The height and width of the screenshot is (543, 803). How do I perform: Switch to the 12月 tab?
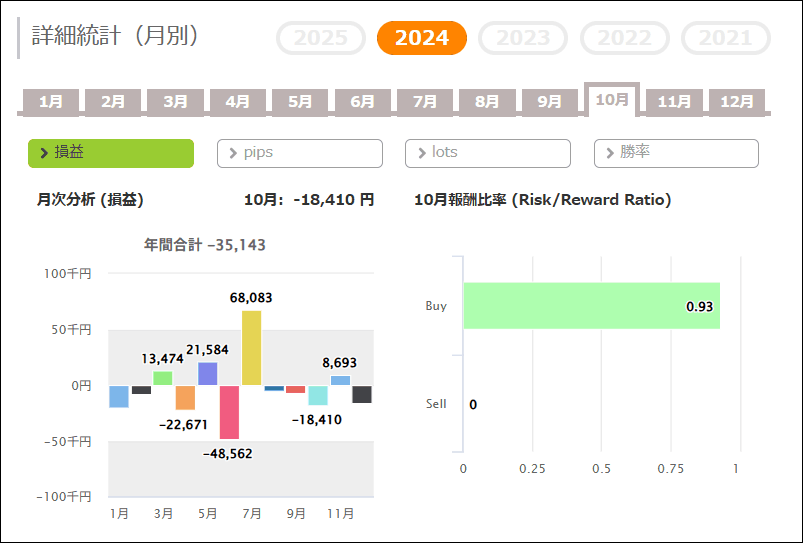tap(737, 101)
